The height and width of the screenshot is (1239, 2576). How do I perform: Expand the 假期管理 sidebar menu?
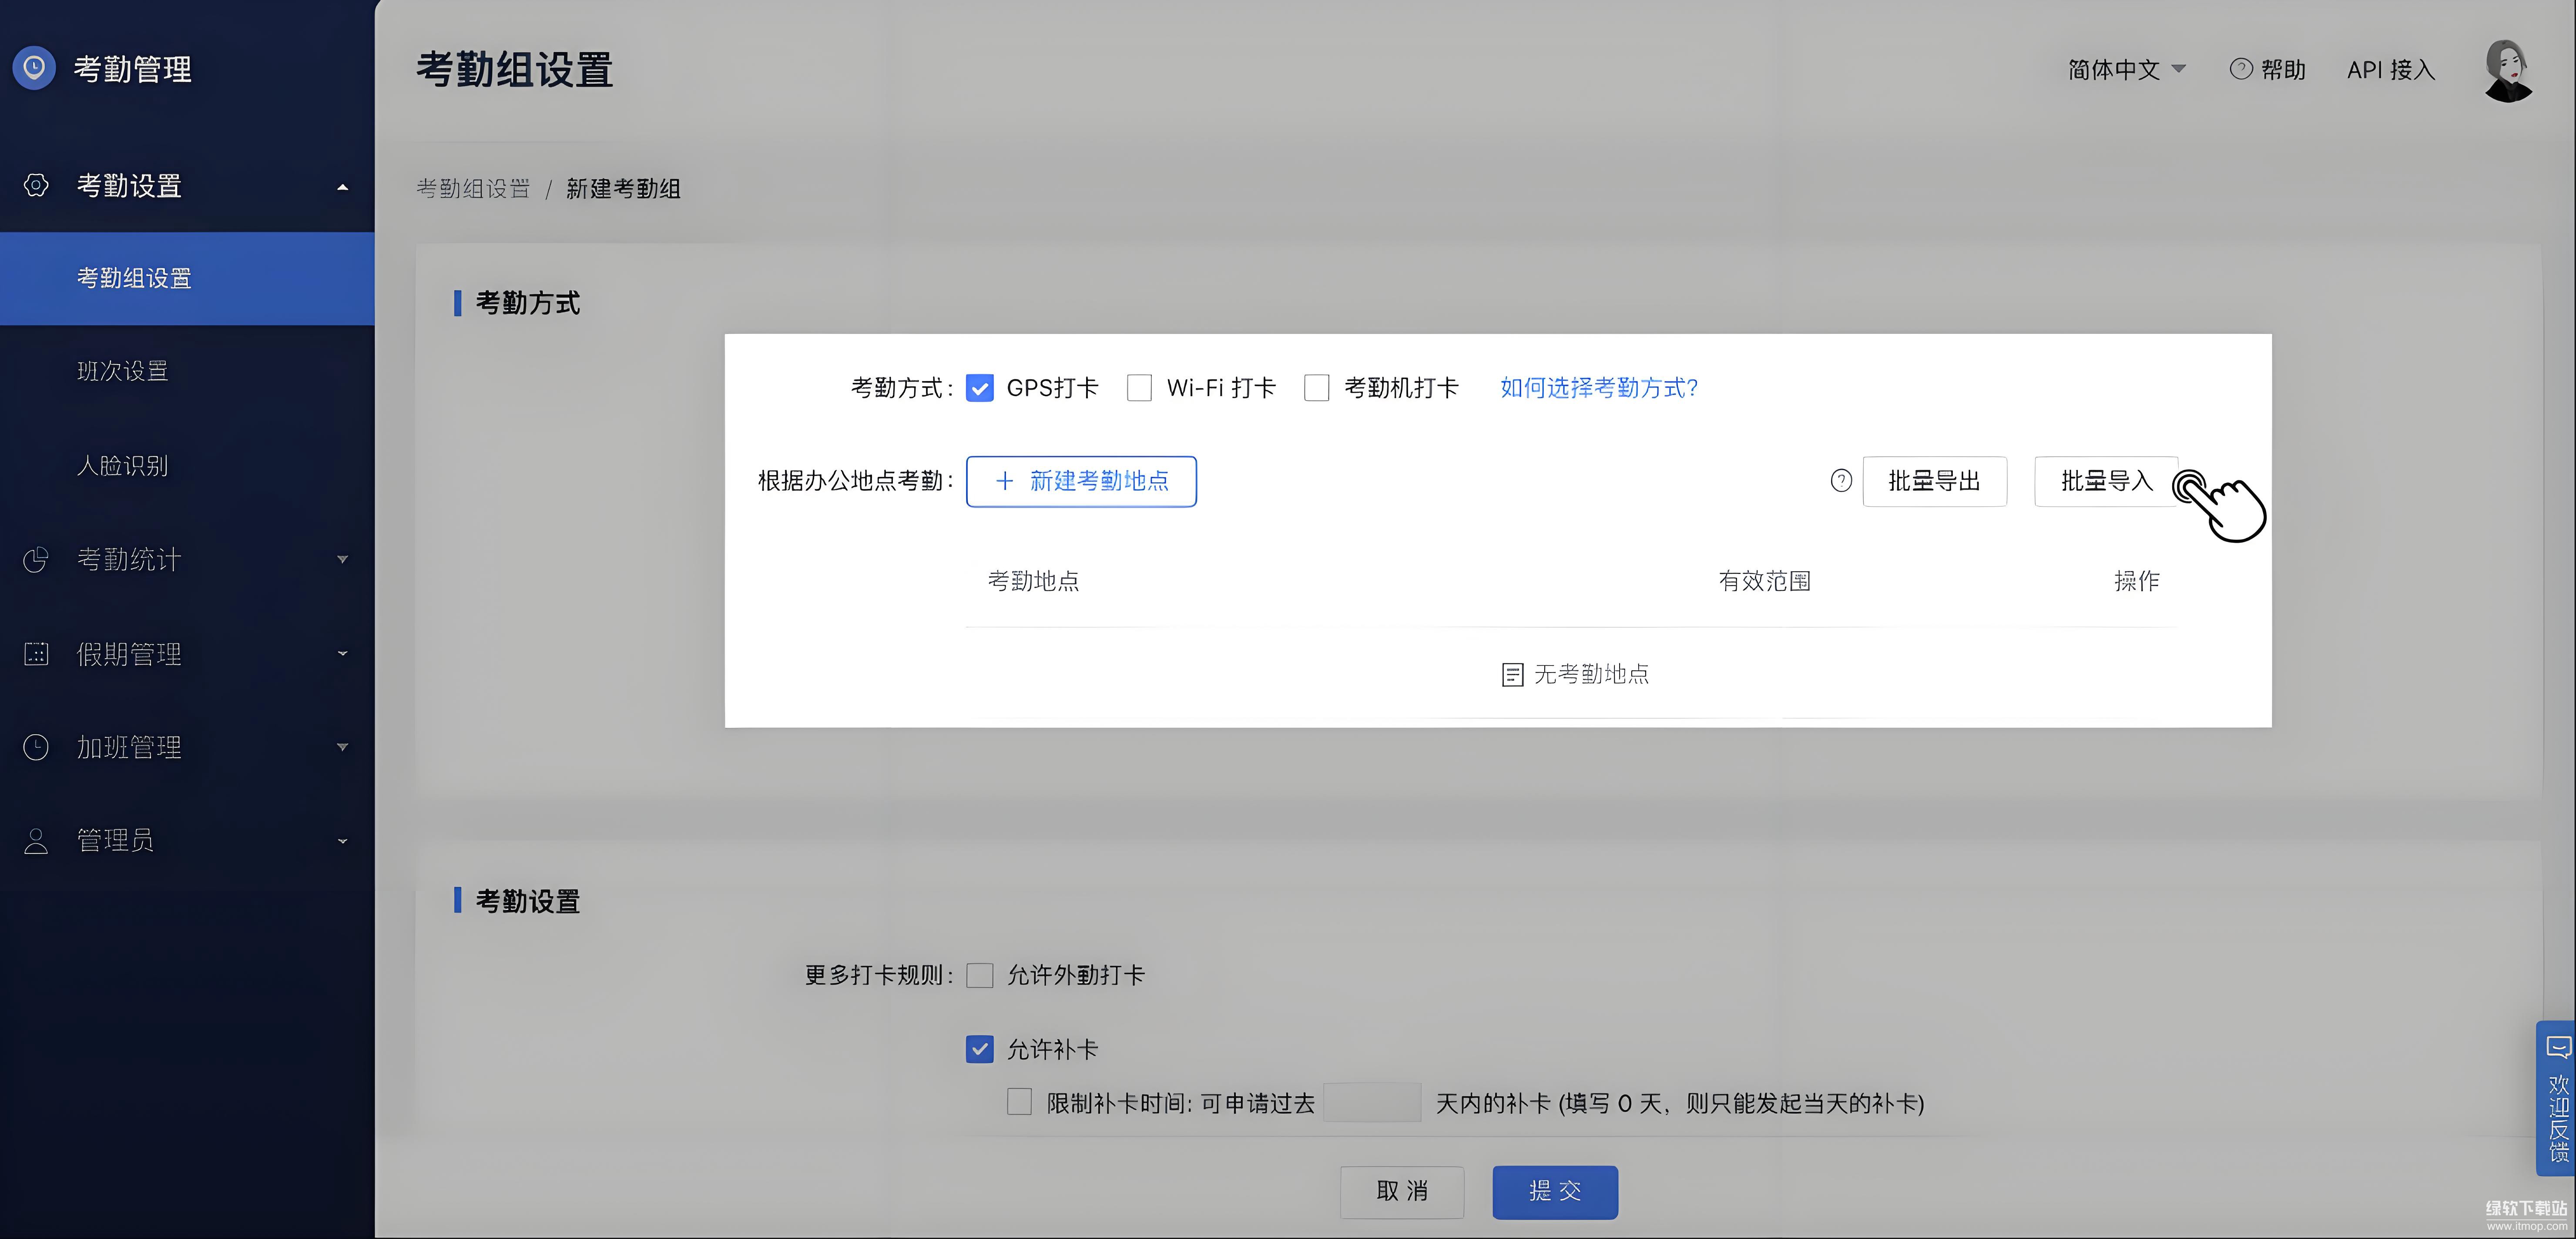343,654
